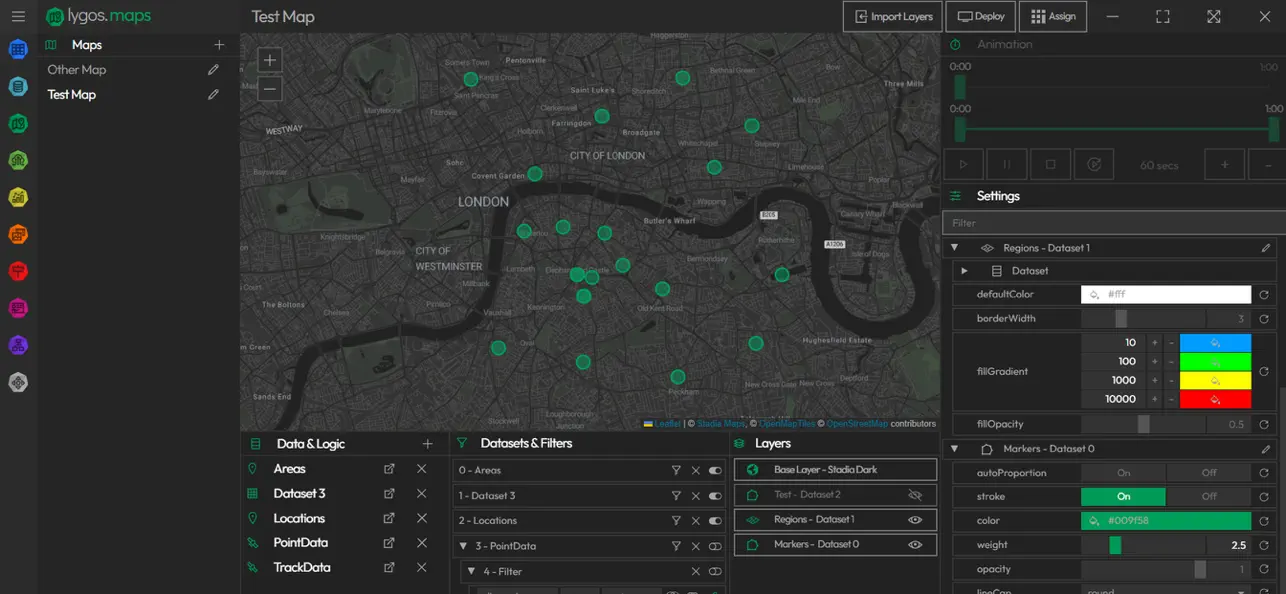Viewport: 1286px width, 594px height.
Task: Open the blue fillGradient color swatch
Action: [1215, 343]
